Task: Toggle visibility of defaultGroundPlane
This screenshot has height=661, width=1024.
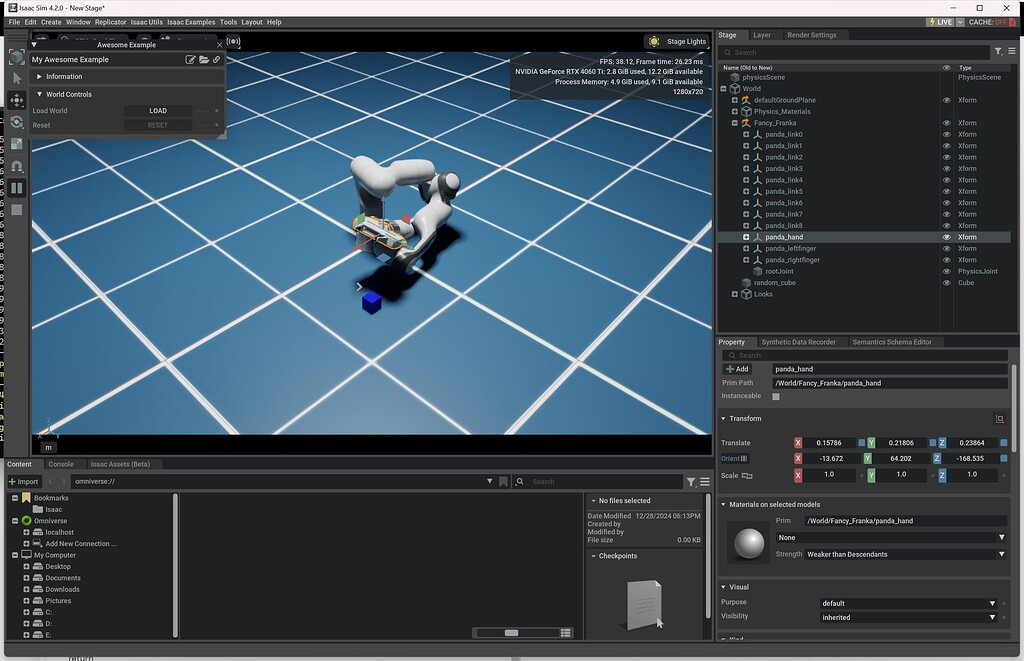Action: tap(947, 100)
